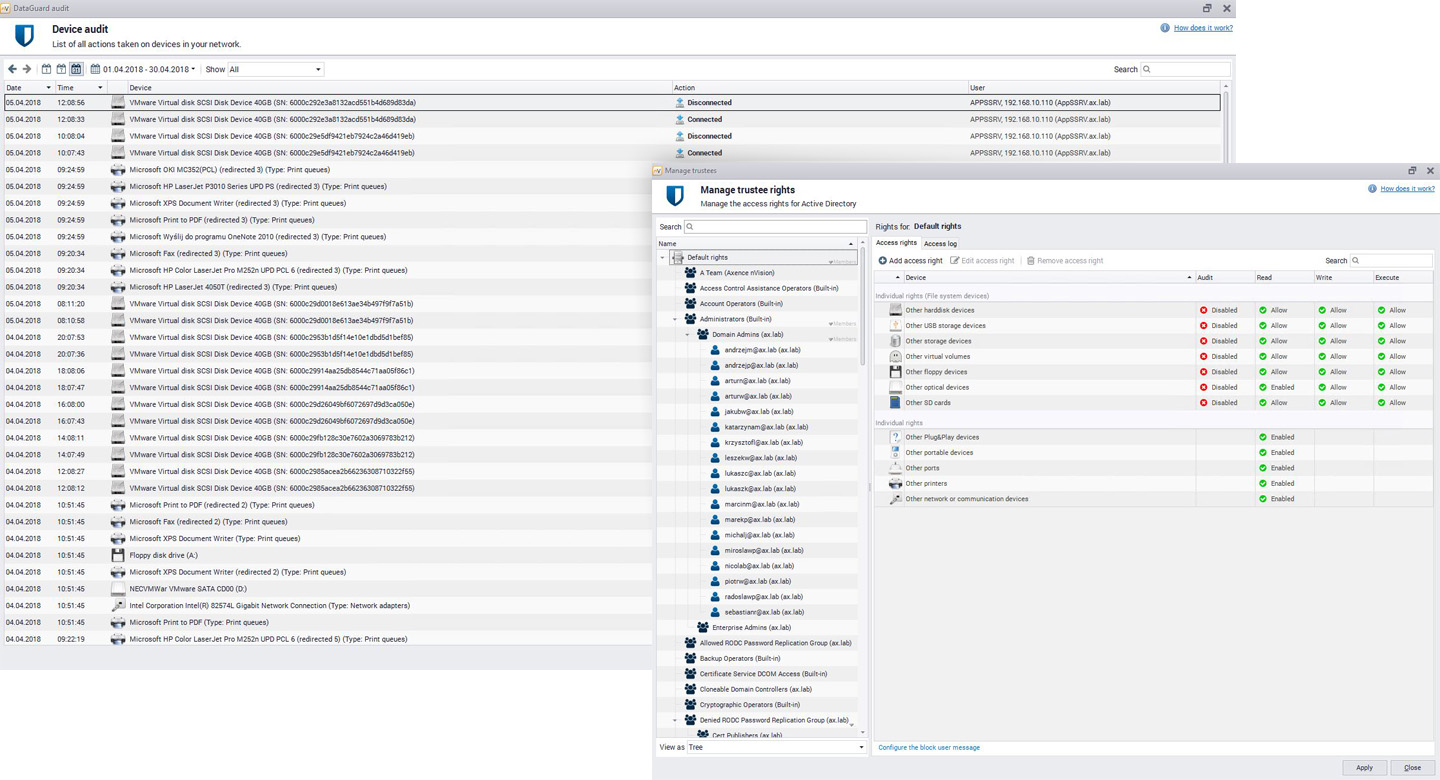
Task: Select the seven-day calendar view icon
Action: tap(61, 70)
